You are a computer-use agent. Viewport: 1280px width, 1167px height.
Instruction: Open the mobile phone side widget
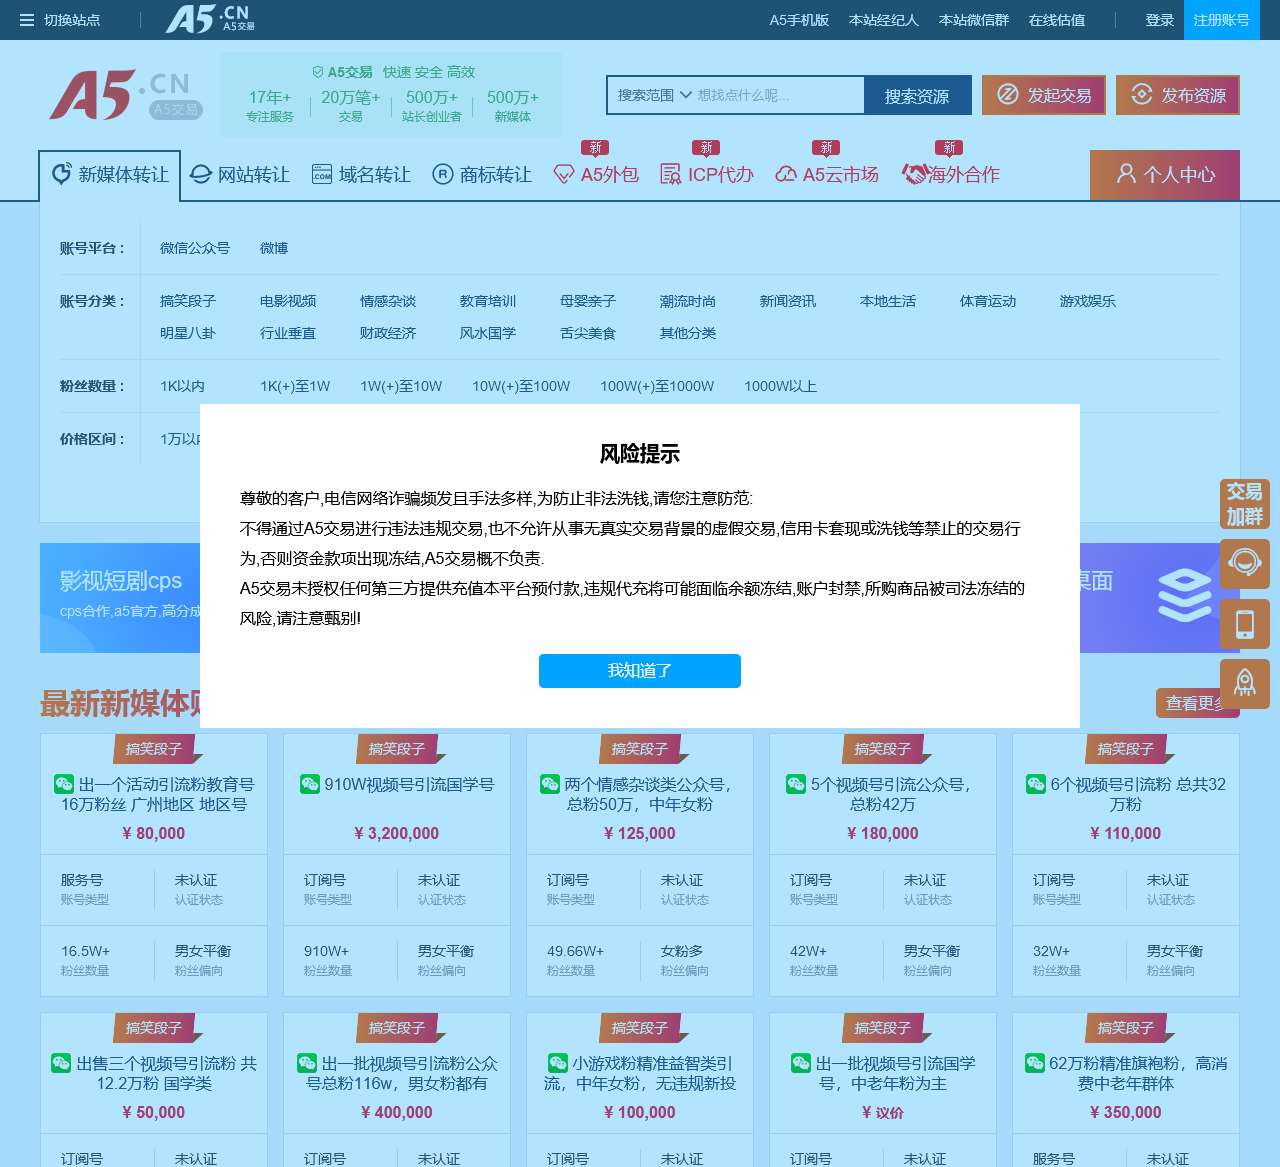tap(1245, 624)
